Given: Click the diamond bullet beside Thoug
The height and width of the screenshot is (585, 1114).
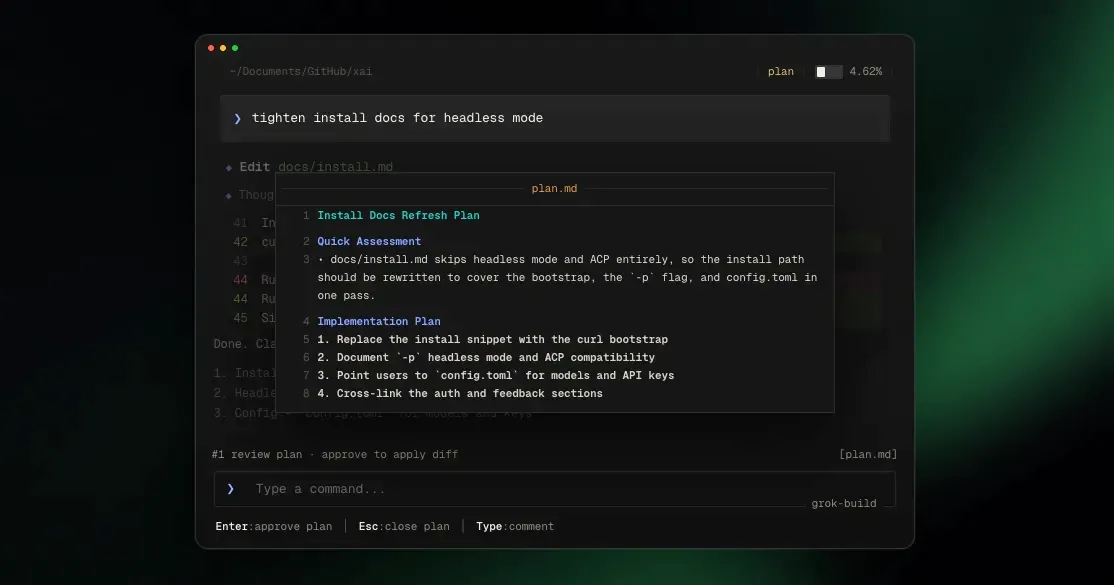Looking at the screenshot, I should click(228, 195).
